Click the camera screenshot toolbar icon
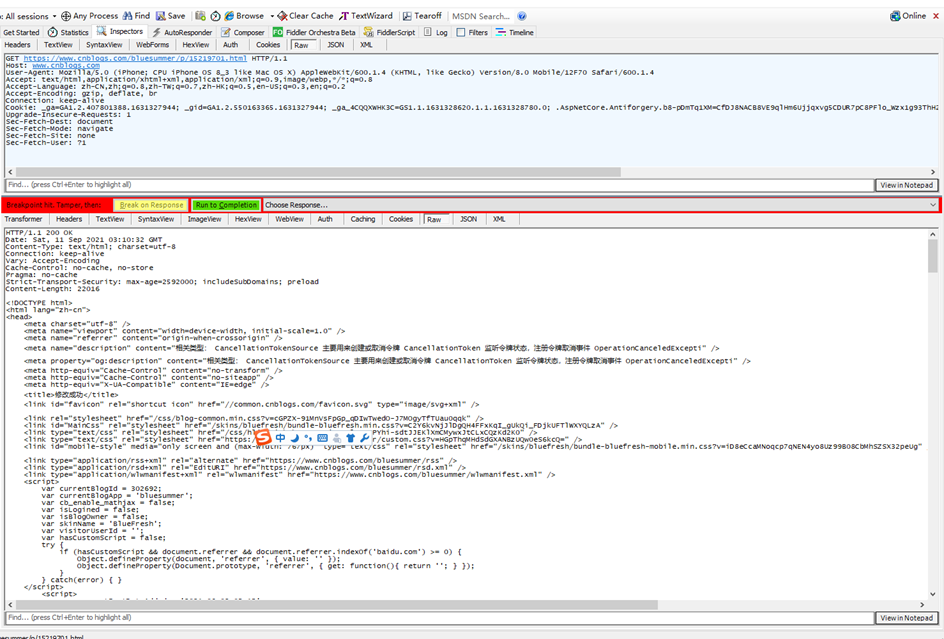This screenshot has height=639, width=944. (200, 16)
